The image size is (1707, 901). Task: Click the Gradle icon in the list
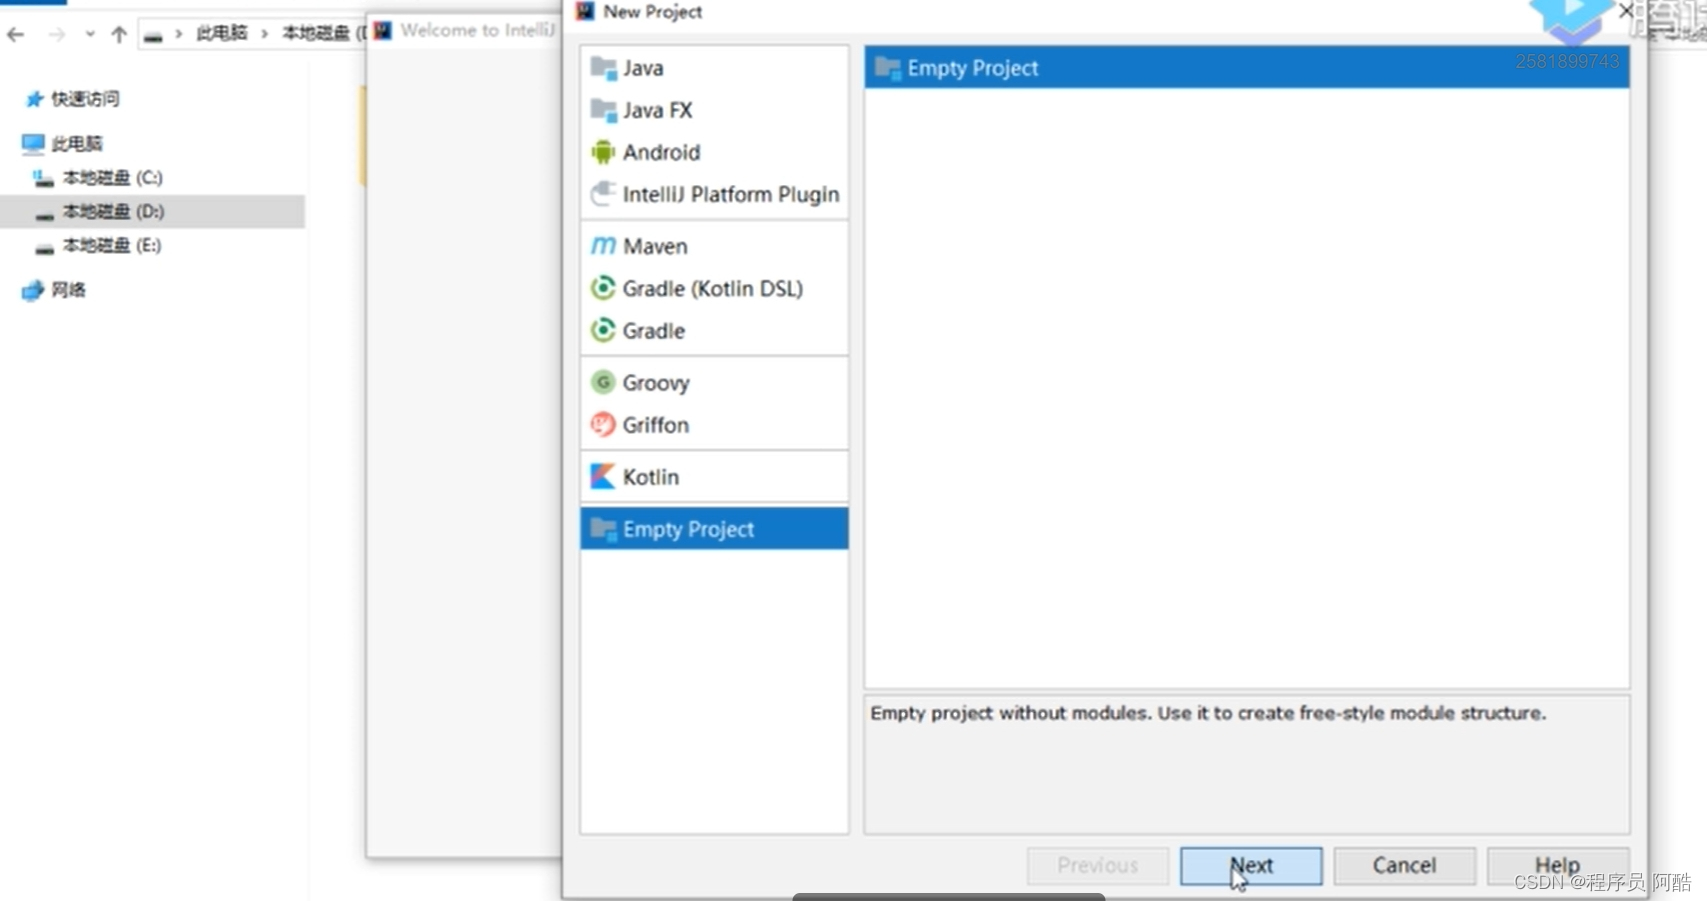602,330
